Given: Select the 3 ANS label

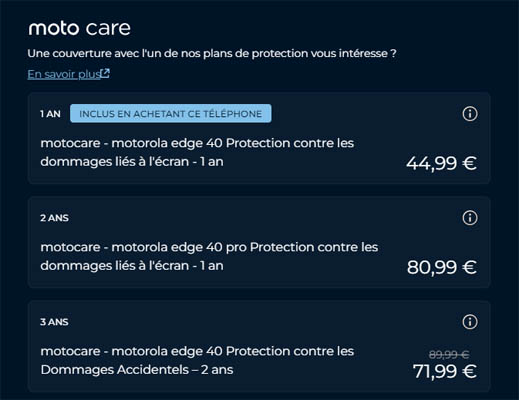Looking at the screenshot, I should [x=54, y=322].
